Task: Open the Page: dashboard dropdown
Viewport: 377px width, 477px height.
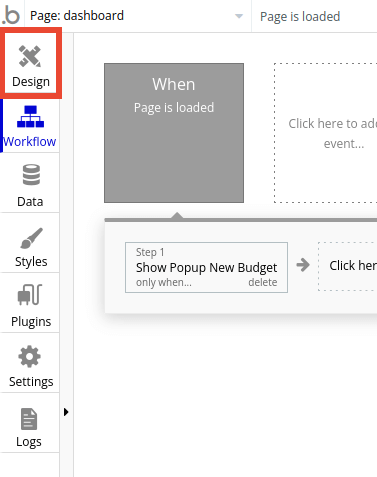Action: click(137, 16)
